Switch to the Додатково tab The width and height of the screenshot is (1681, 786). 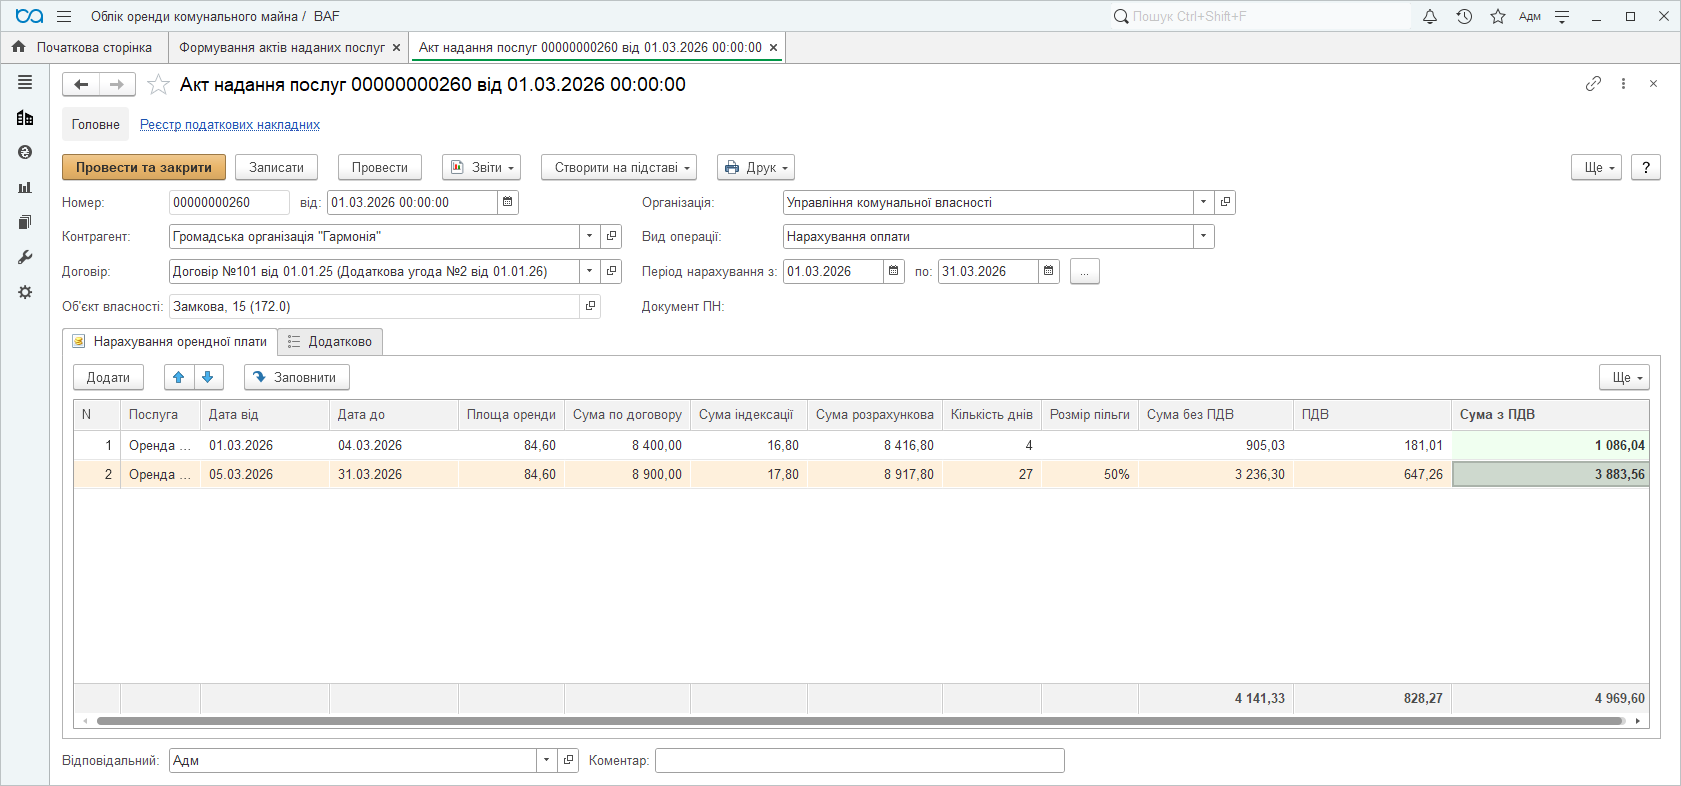tap(330, 342)
